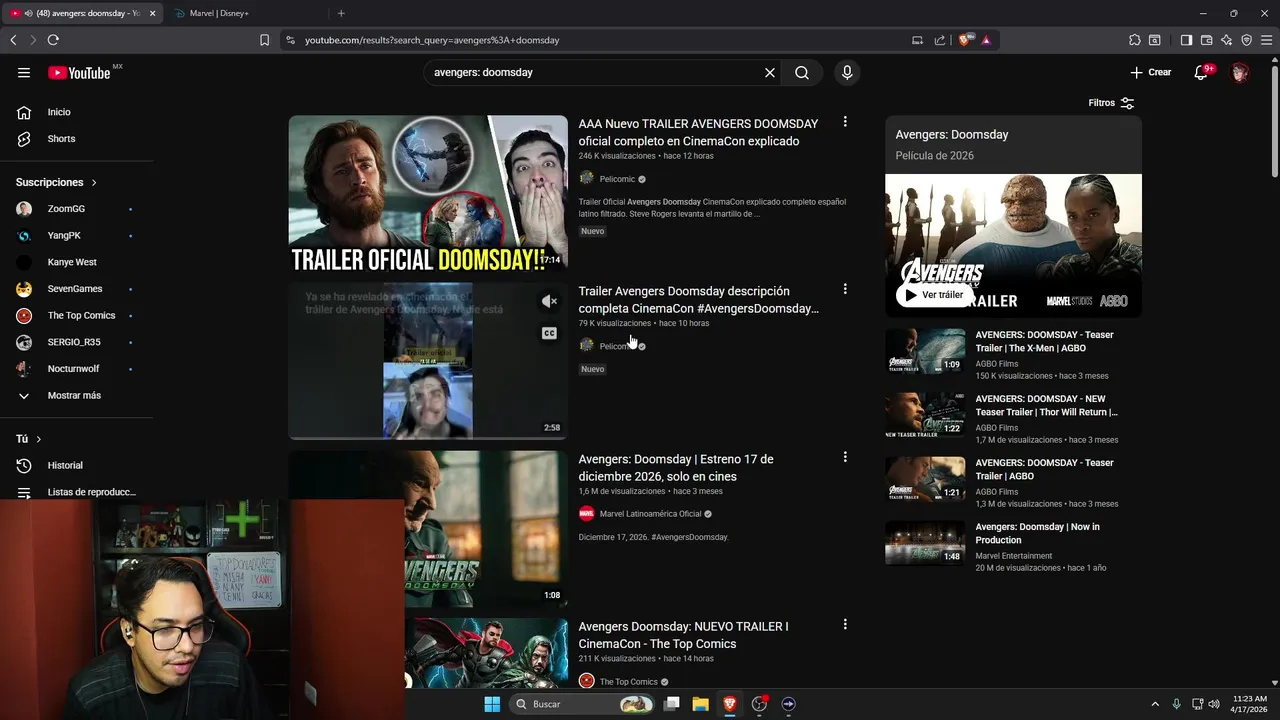Clear the search box with the X
Image resolution: width=1280 pixels, height=720 pixels.
[x=770, y=72]
